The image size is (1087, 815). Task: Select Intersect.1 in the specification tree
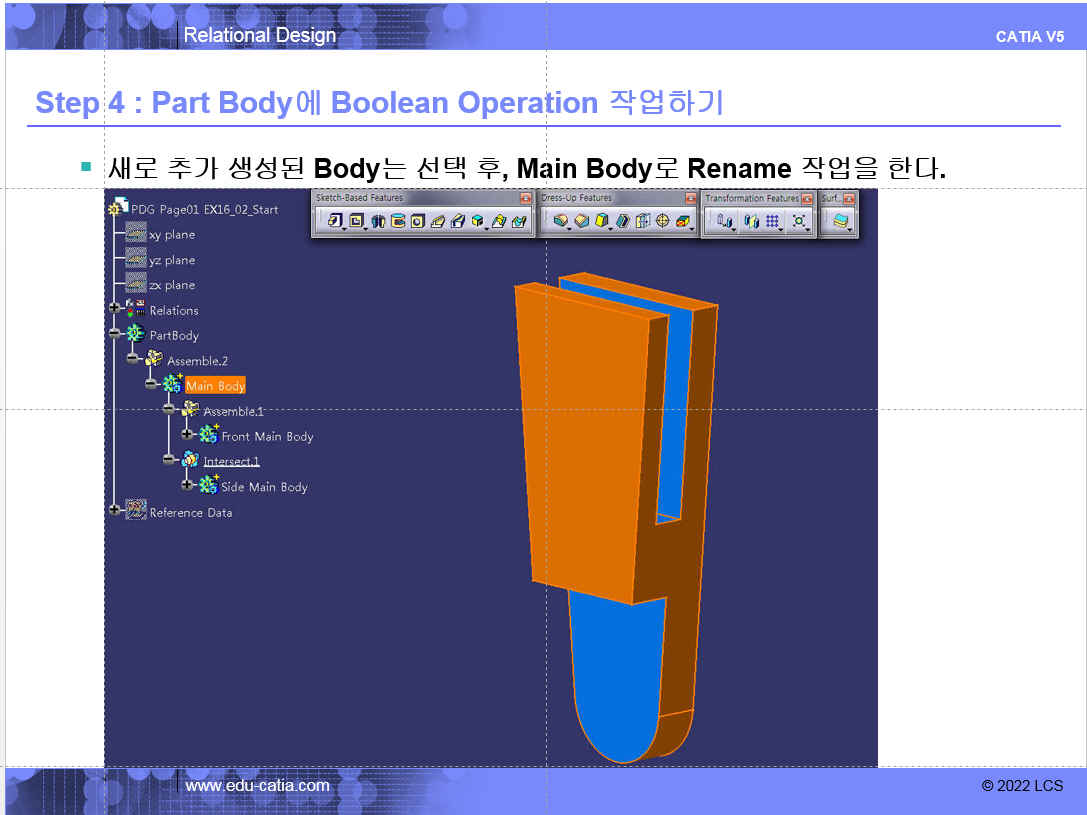231,461
